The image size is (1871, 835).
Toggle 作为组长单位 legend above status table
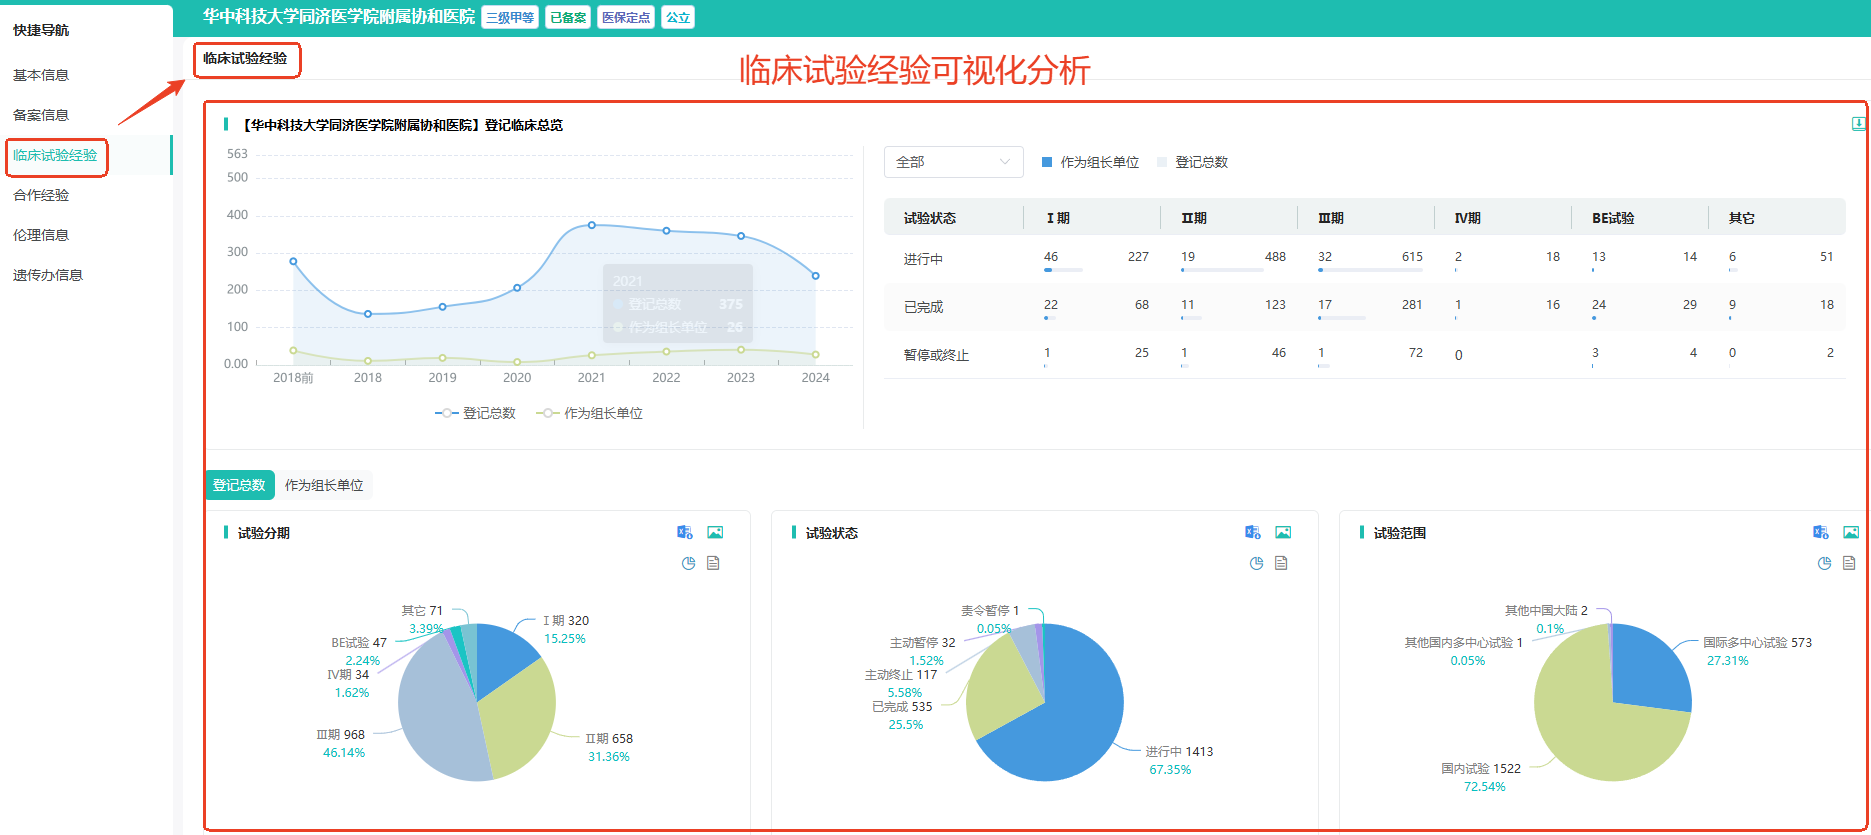pos(1090,162)
